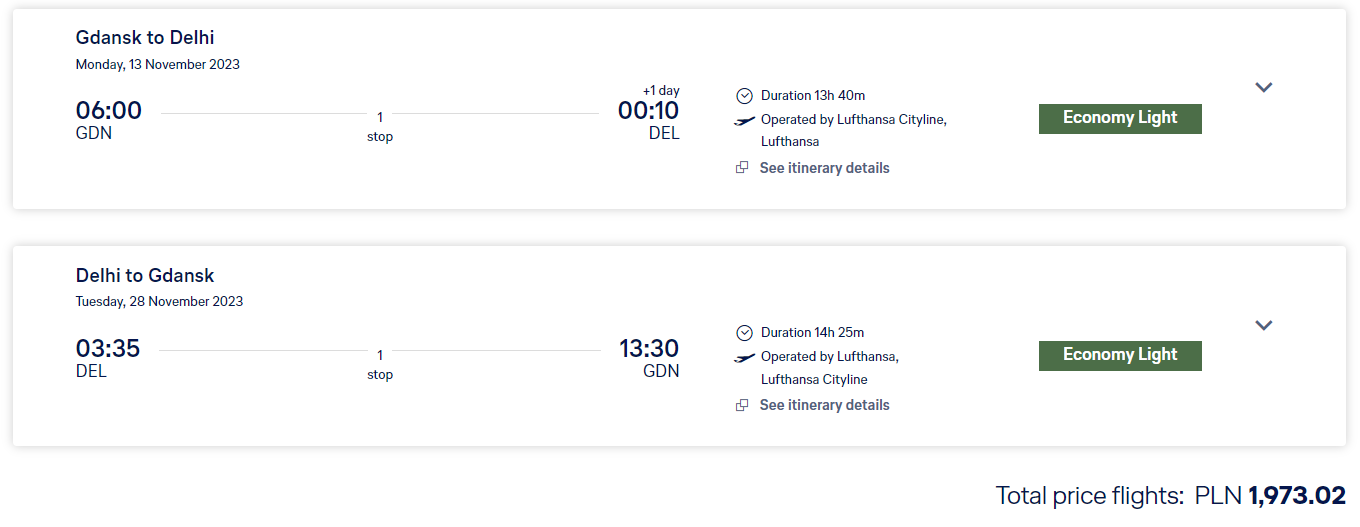Click the 1 stop marker on return flight

click(x=380, y=364)
